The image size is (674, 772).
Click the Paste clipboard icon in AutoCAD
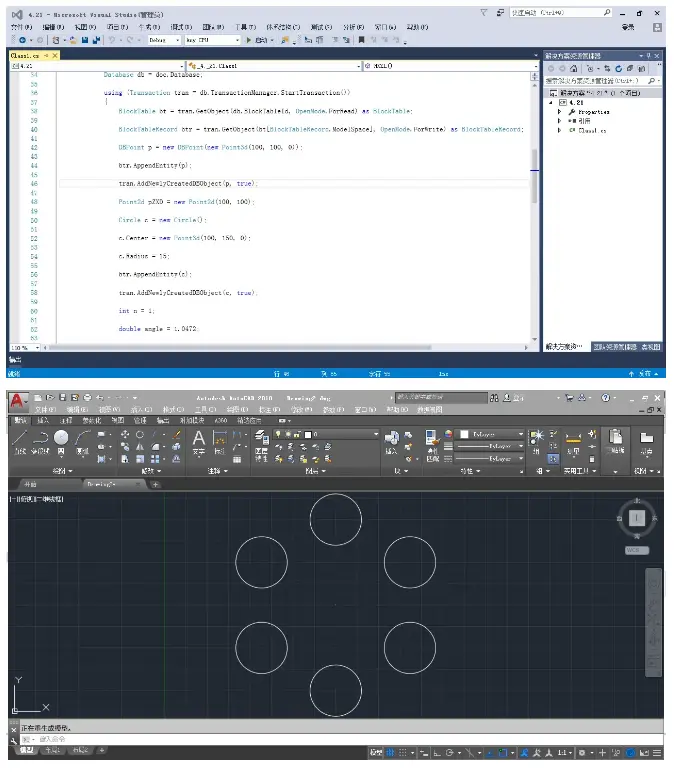(615, 437)
